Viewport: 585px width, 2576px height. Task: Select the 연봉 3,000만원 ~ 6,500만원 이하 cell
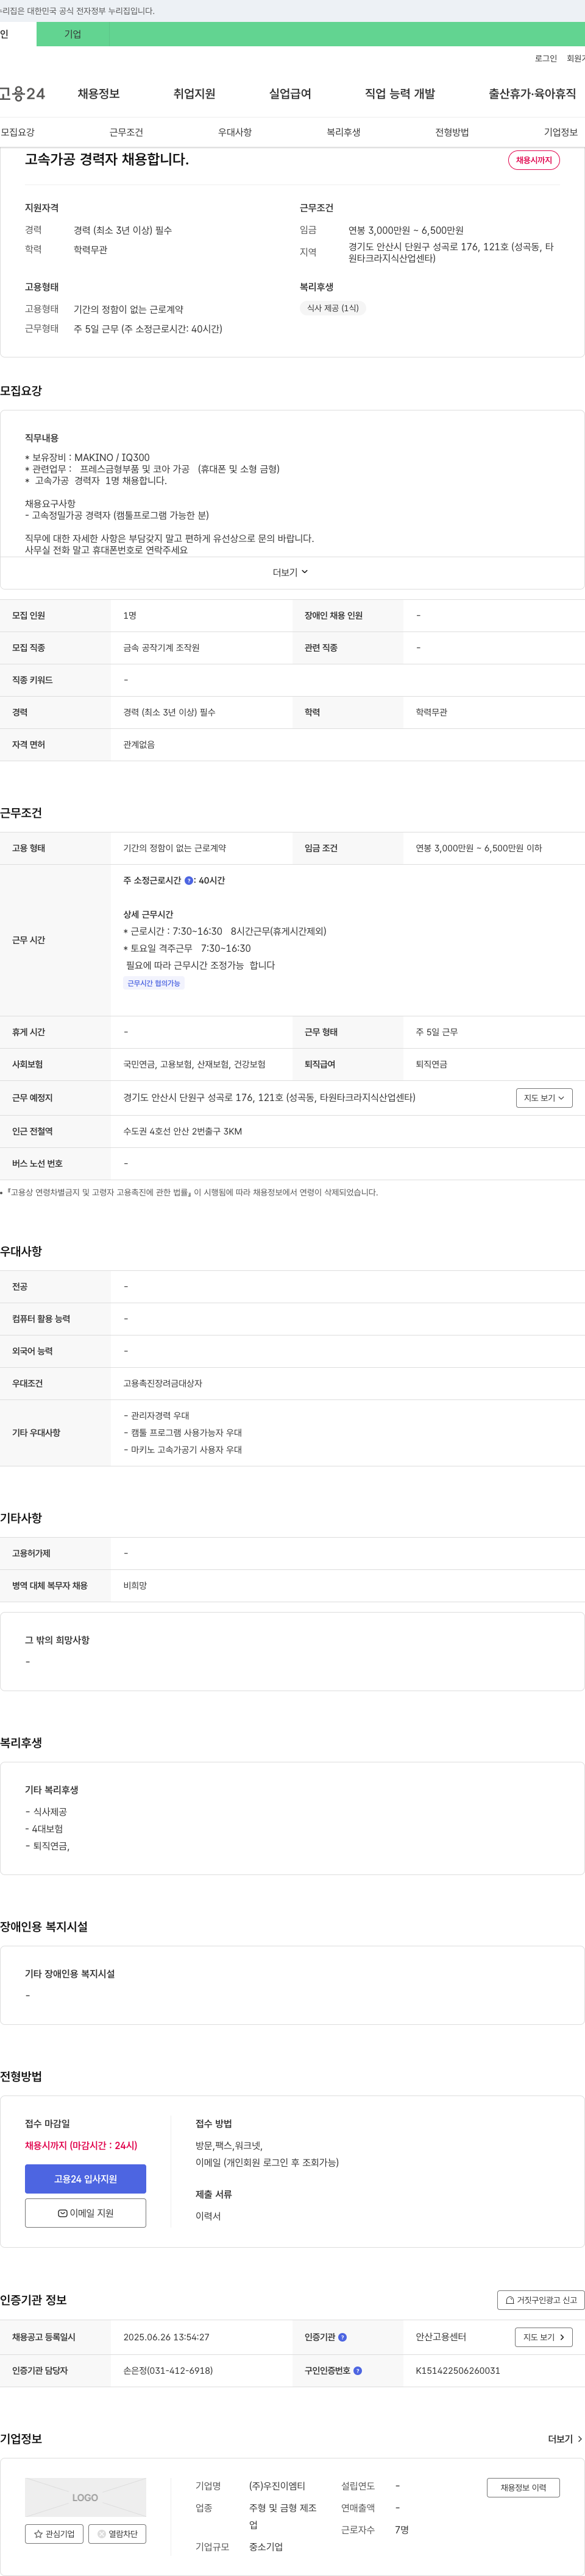click(x=479, y=848)
